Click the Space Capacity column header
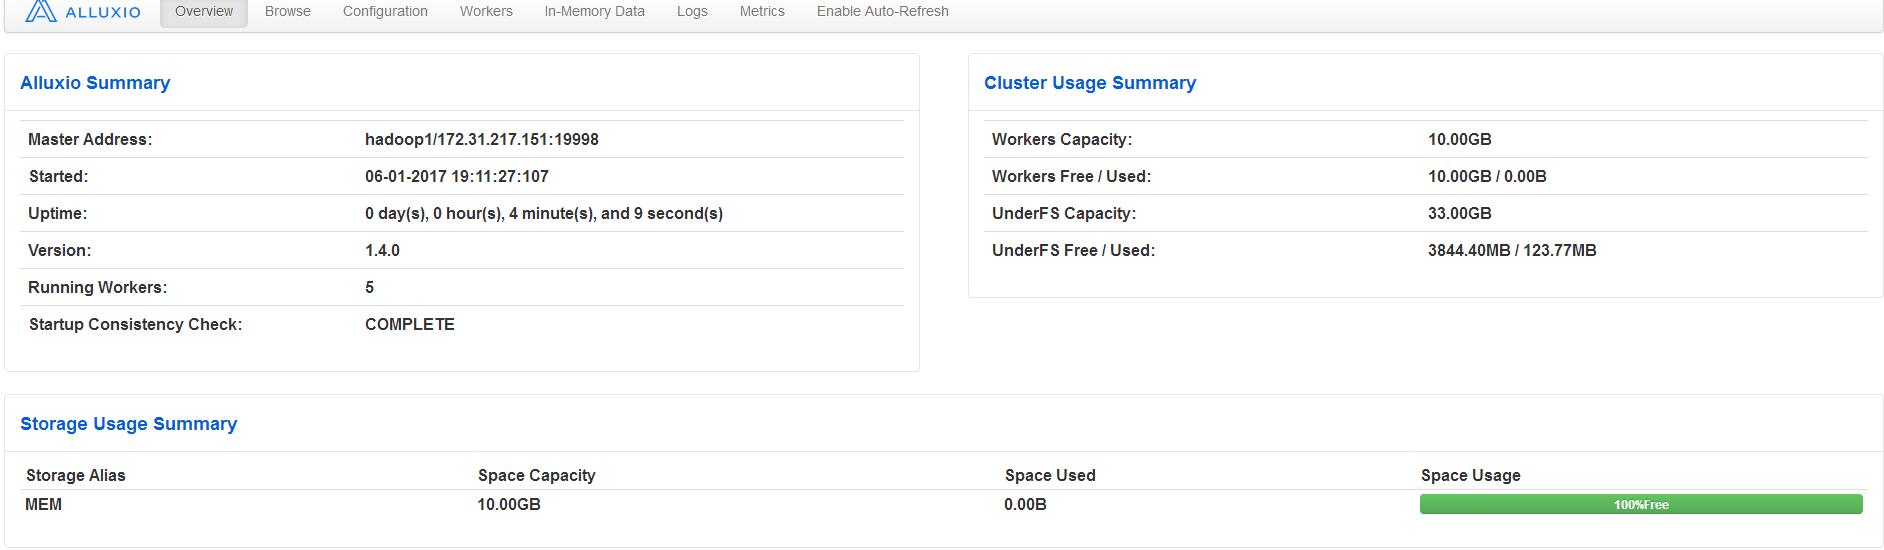The image size is (1884, 550). coord(537,476)
